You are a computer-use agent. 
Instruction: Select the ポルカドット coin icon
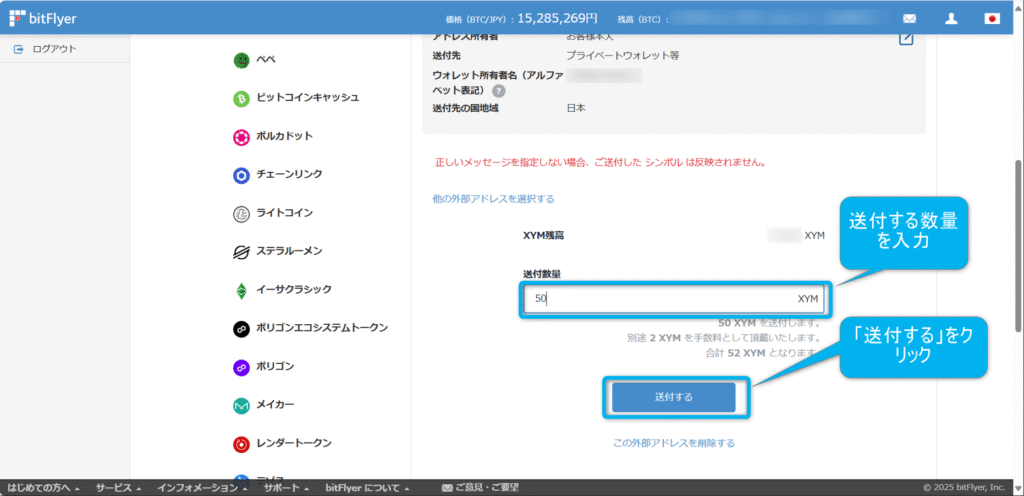[242, 137]
